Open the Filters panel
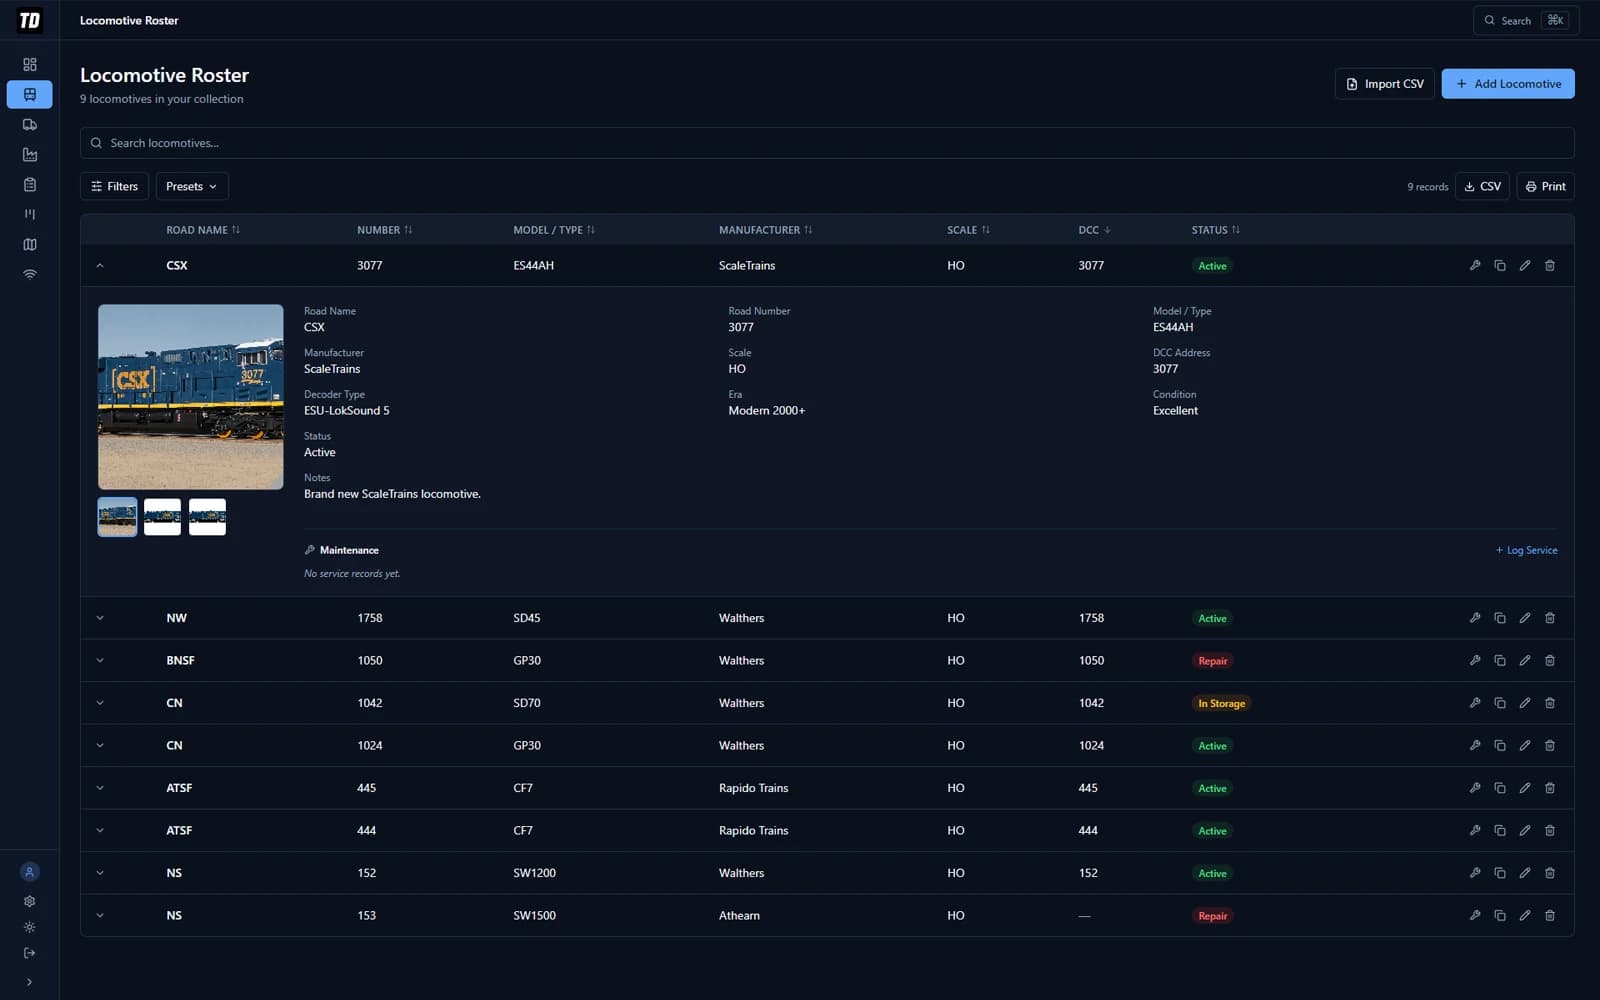This screenshot has width=1600, height=1000. coord(114,186)
